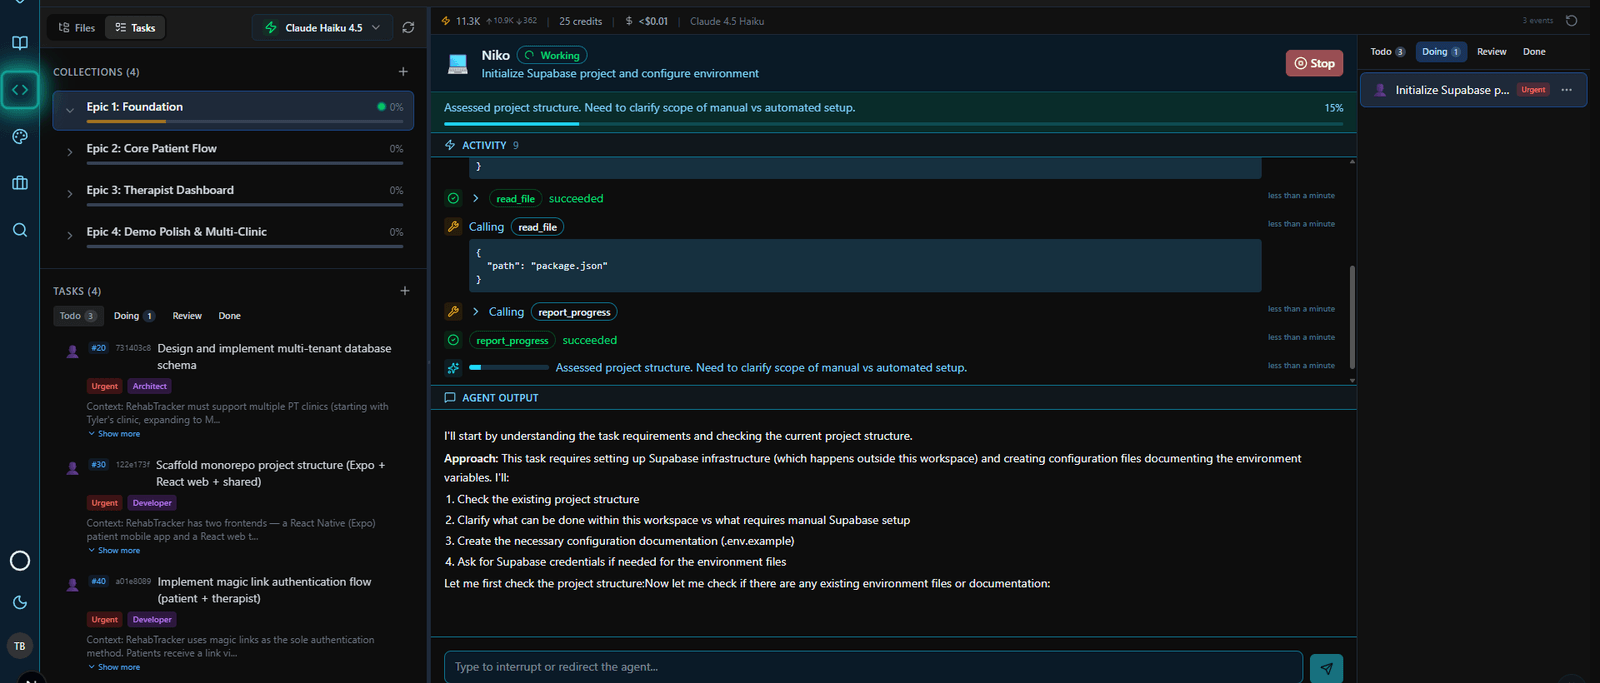Select Todo tab in right board panel
Viewport: 1600px width, 683px height.
(x=1388, y=52)
